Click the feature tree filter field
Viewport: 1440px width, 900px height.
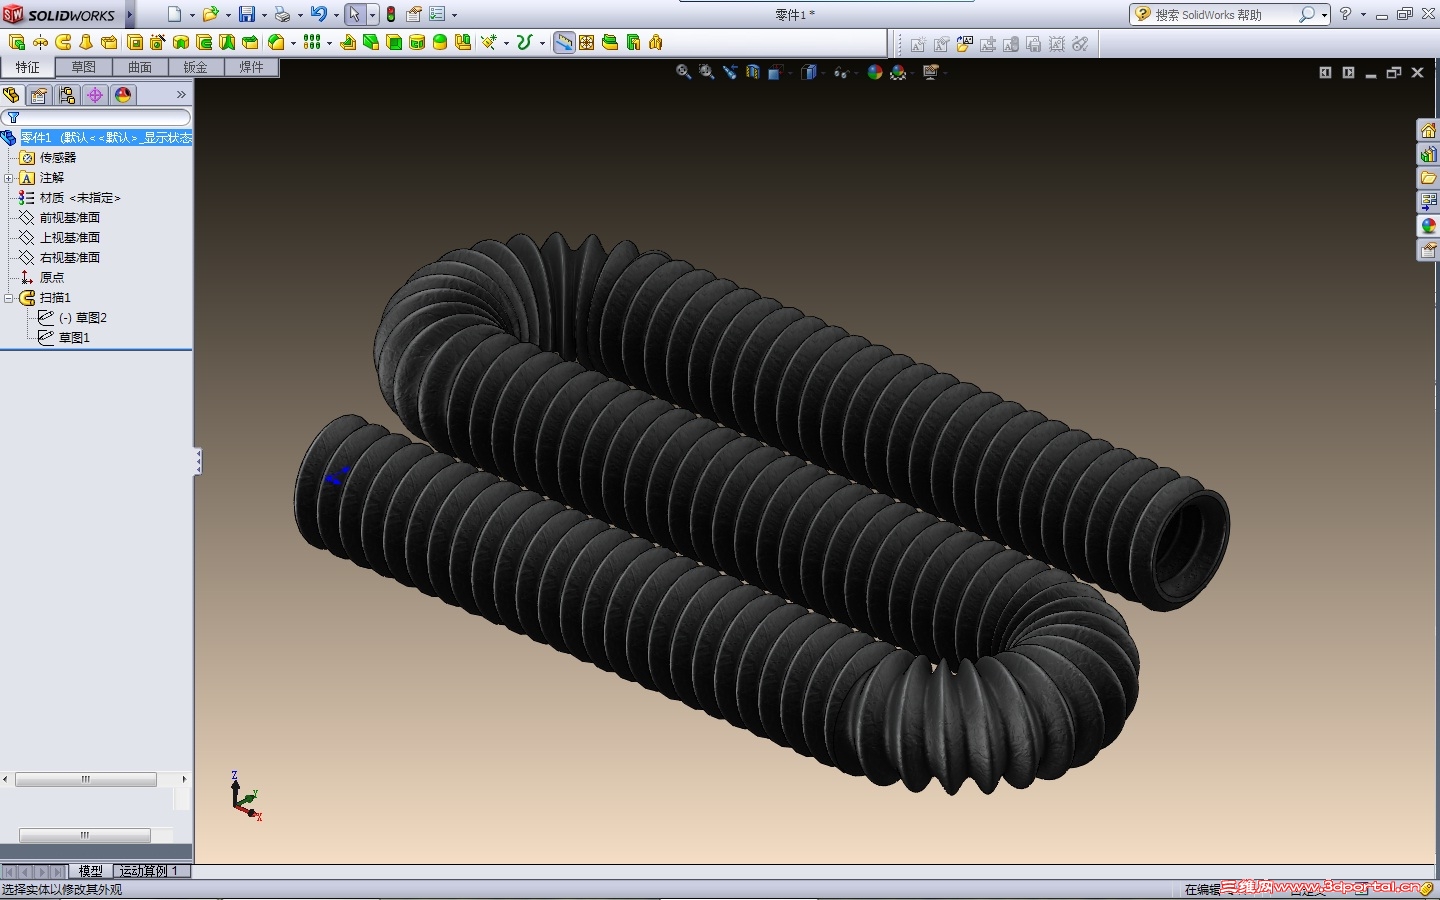pyautogui.click(x=97, y=117)
